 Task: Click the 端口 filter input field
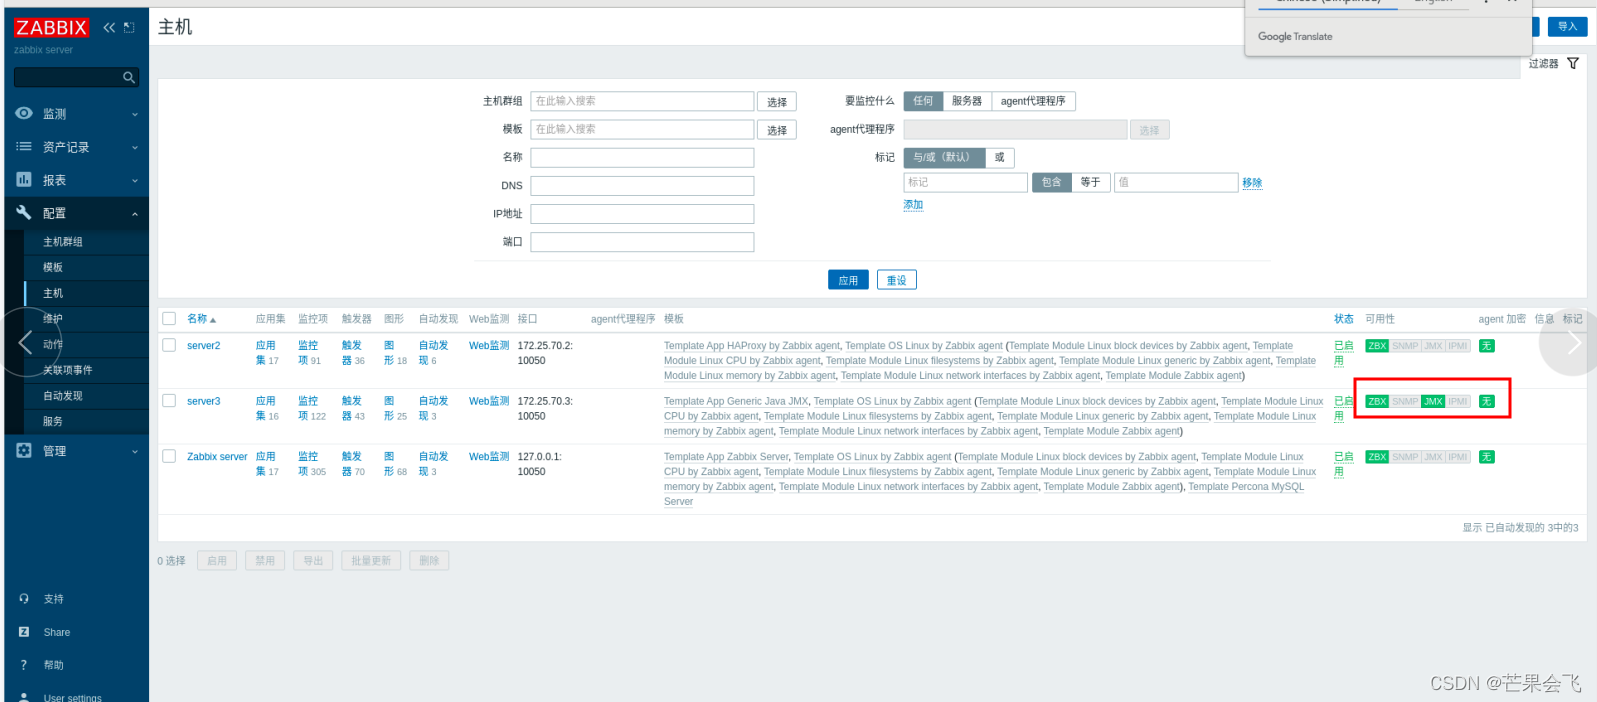[x=642, y=242]
